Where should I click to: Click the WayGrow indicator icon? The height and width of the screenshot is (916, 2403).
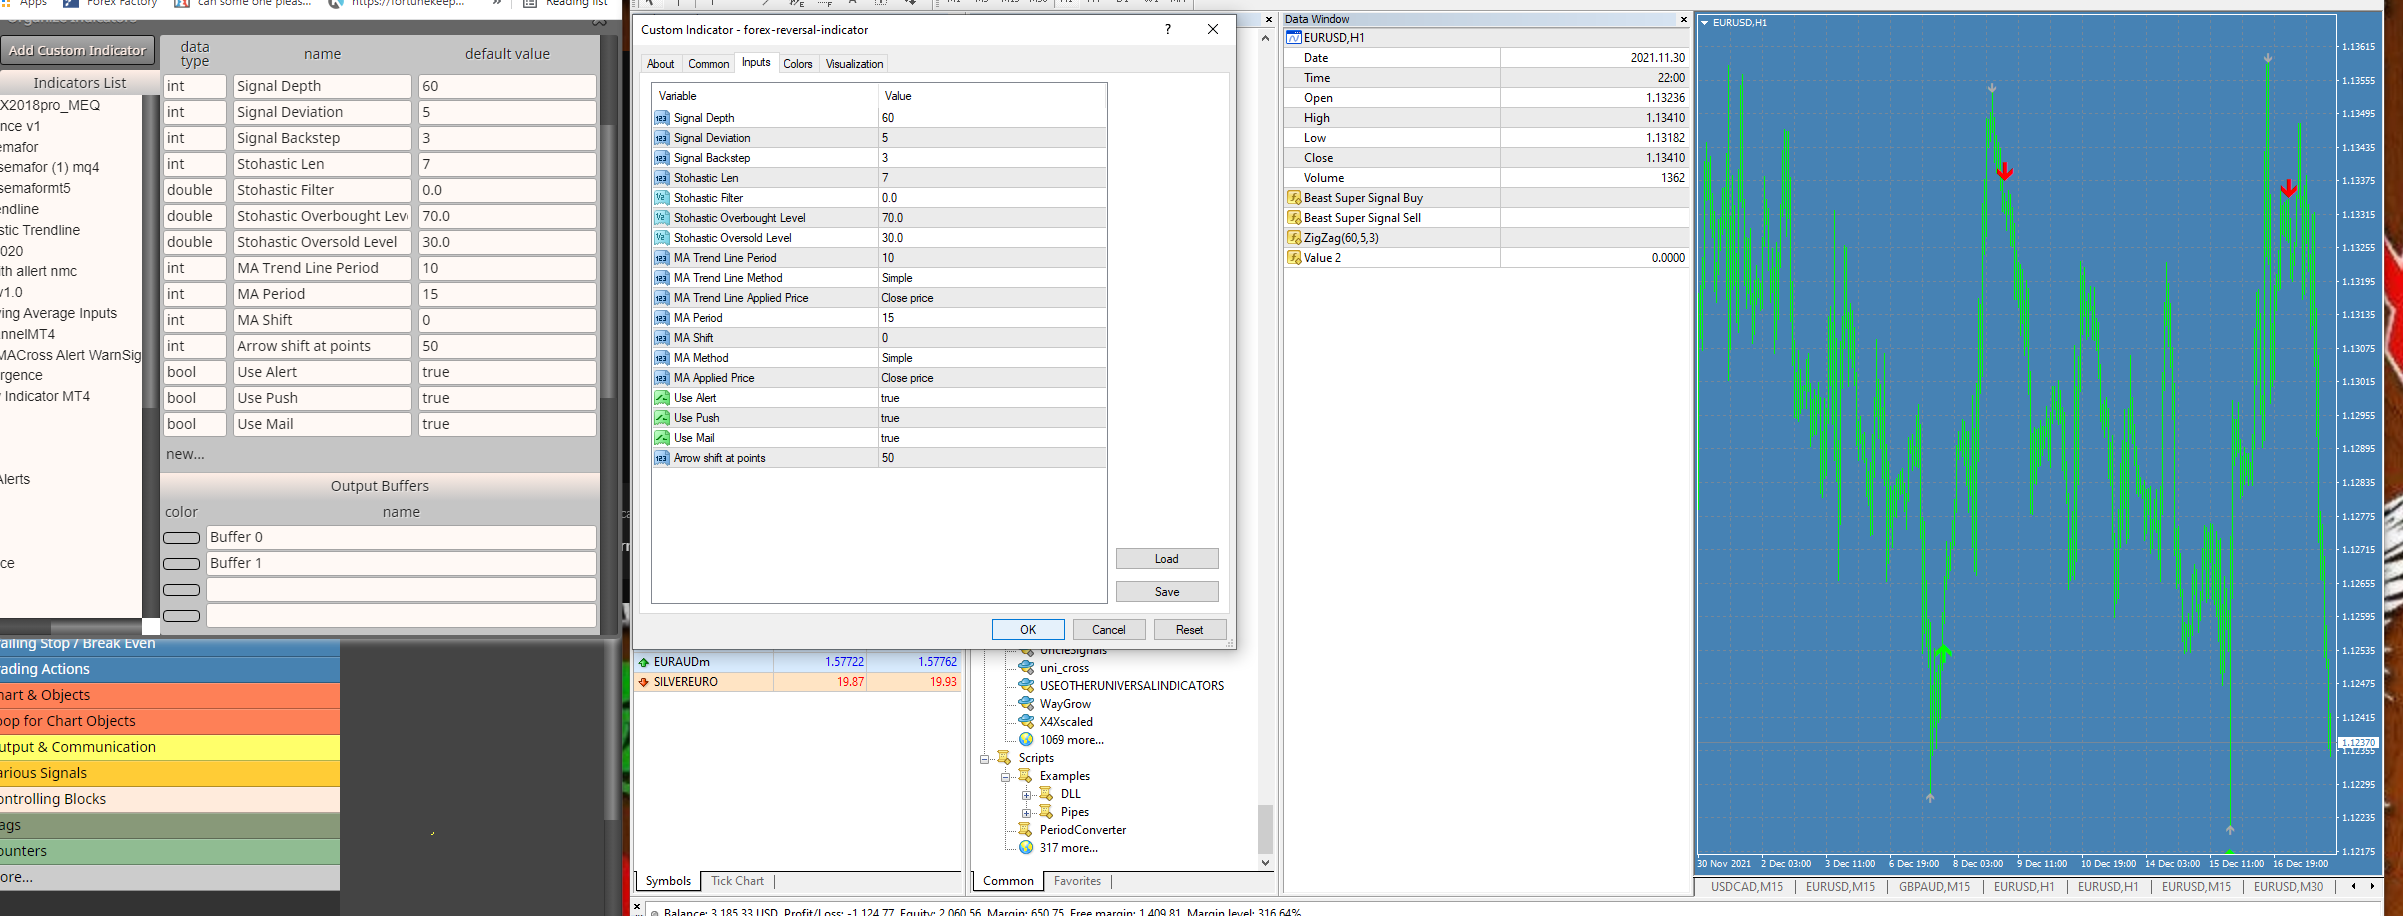coord(1026,703)
